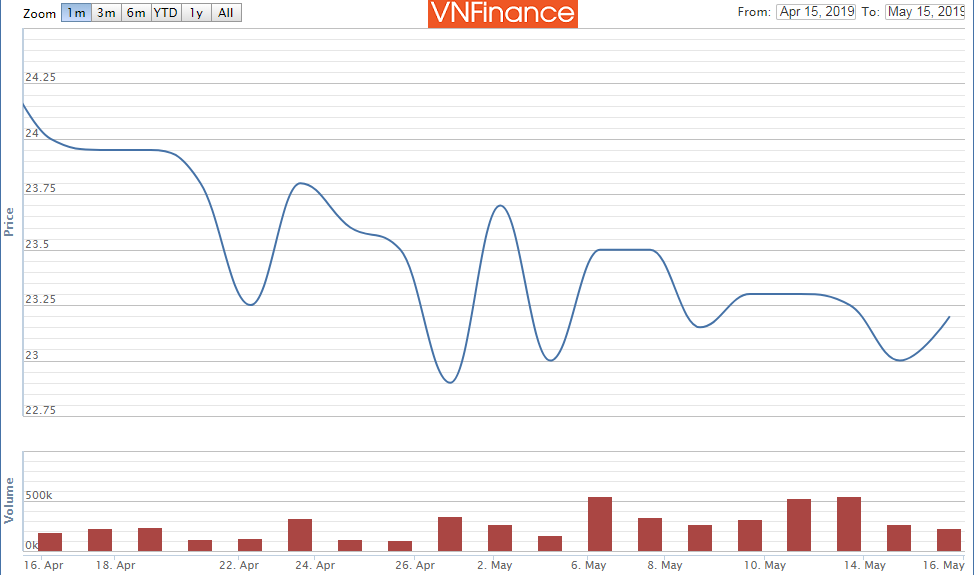This screenshot has width=978, height=575.
Task: Switch zoom range to 3m
Action: click(x=106, y=13)
